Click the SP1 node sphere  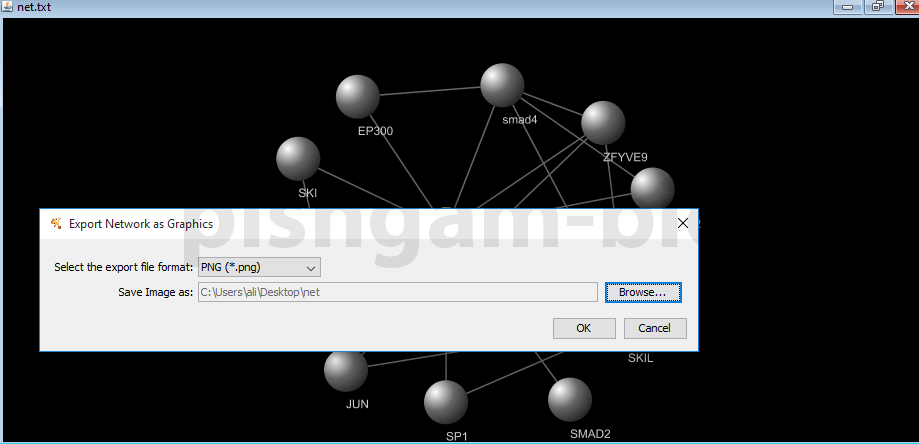[446, 401]
